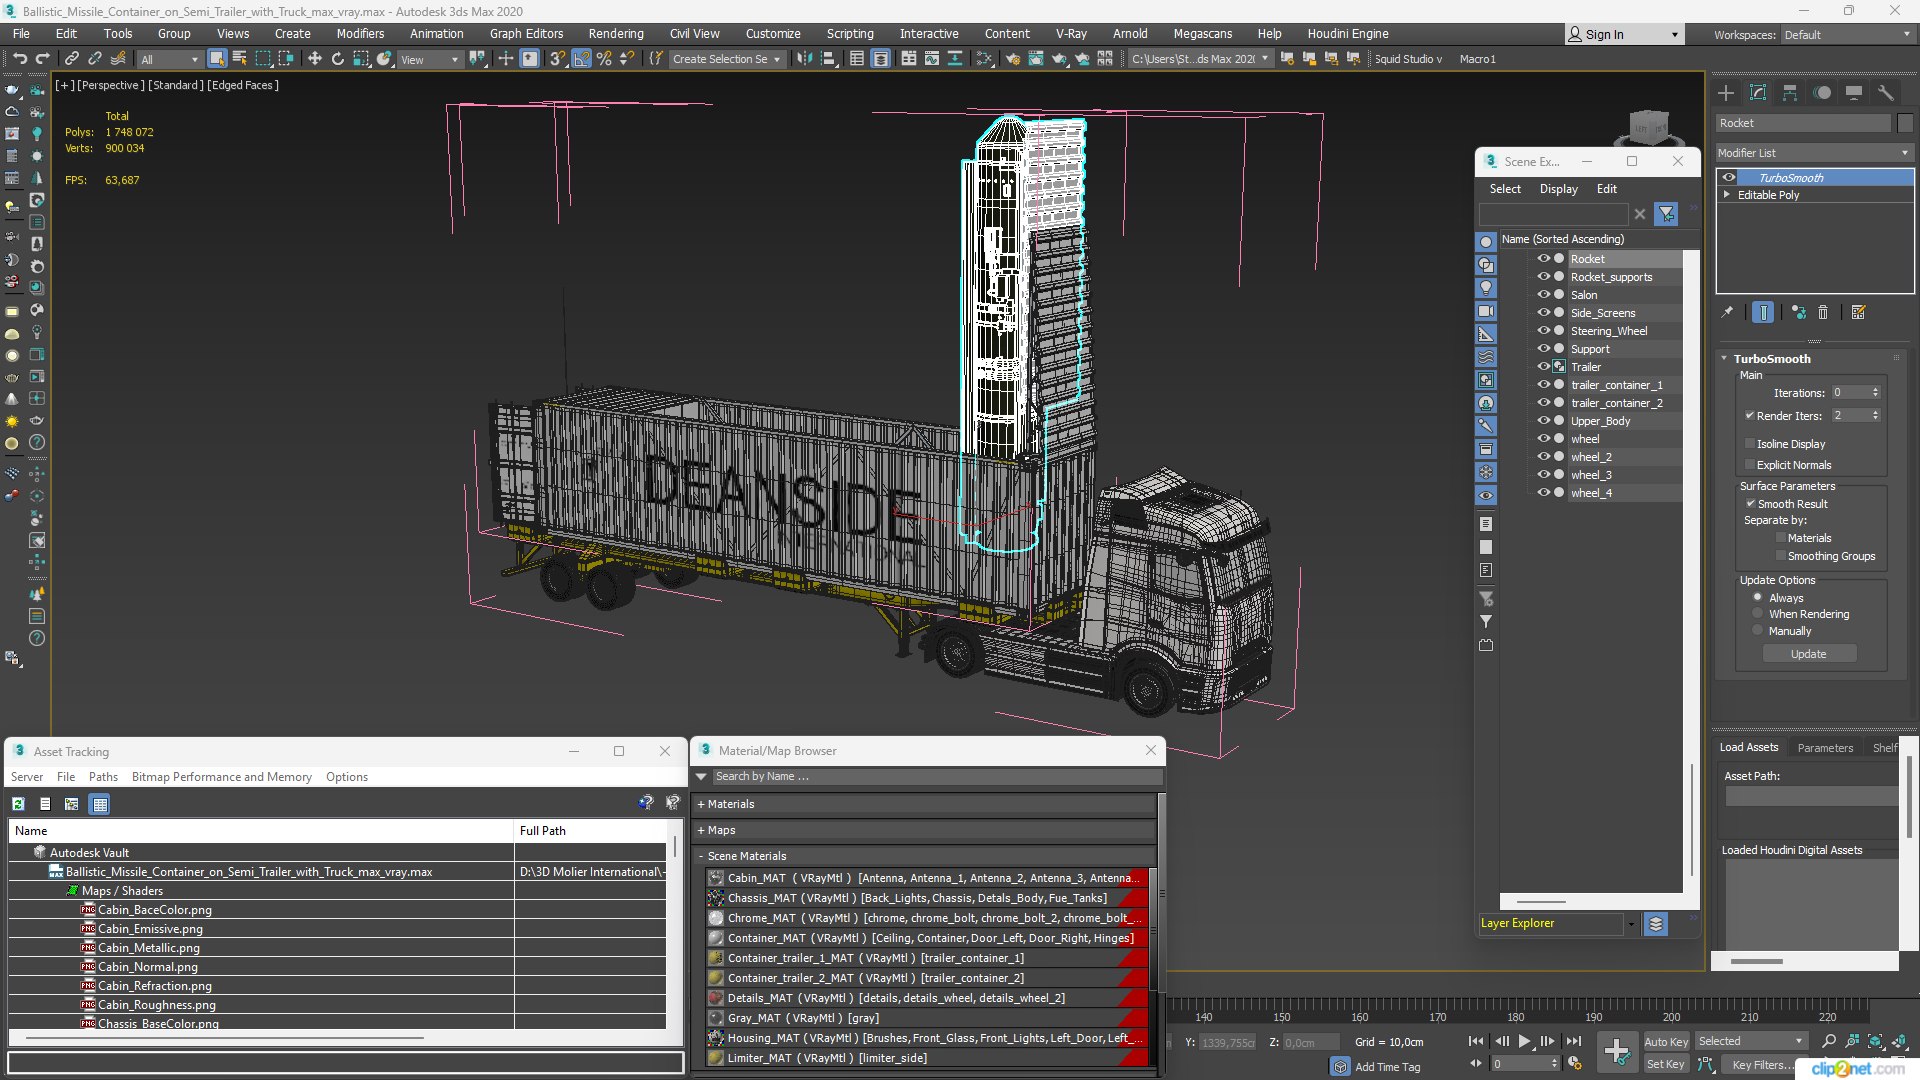Open Select by Name tool
The image size is (1920, 1080).
click(x=240, y=59)
